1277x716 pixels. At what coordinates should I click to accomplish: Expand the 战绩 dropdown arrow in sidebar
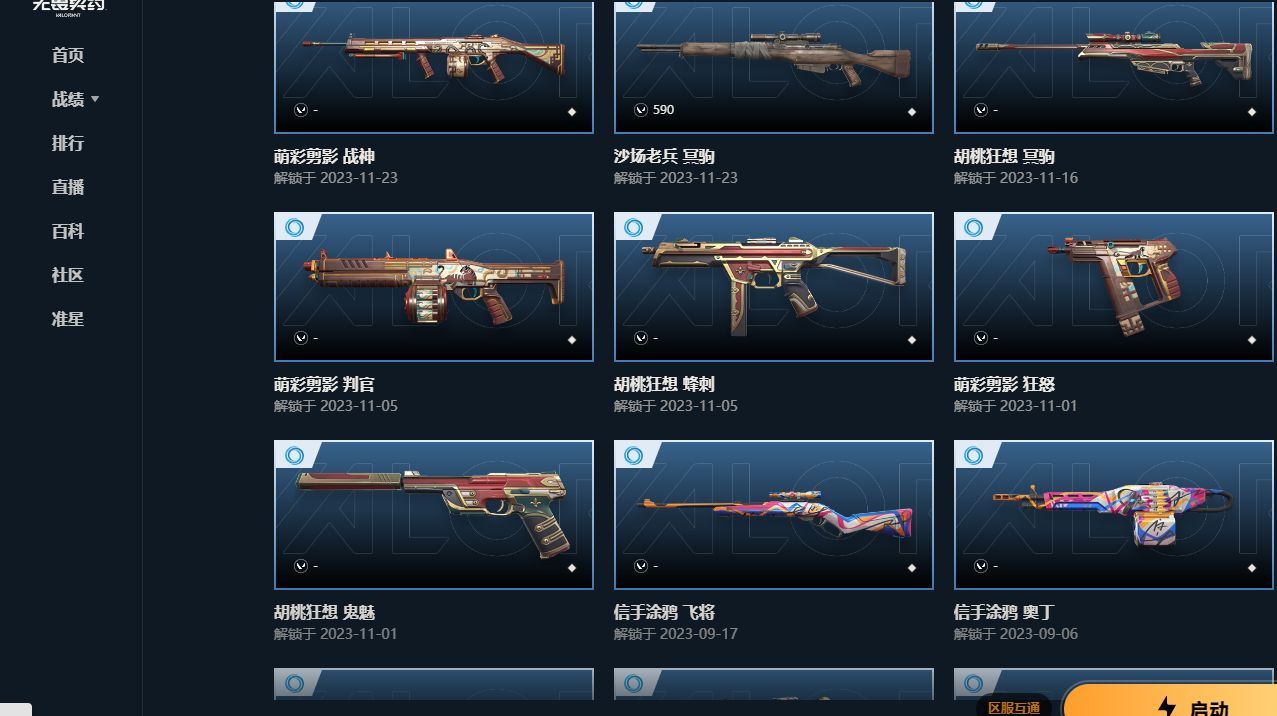[95, 99]
